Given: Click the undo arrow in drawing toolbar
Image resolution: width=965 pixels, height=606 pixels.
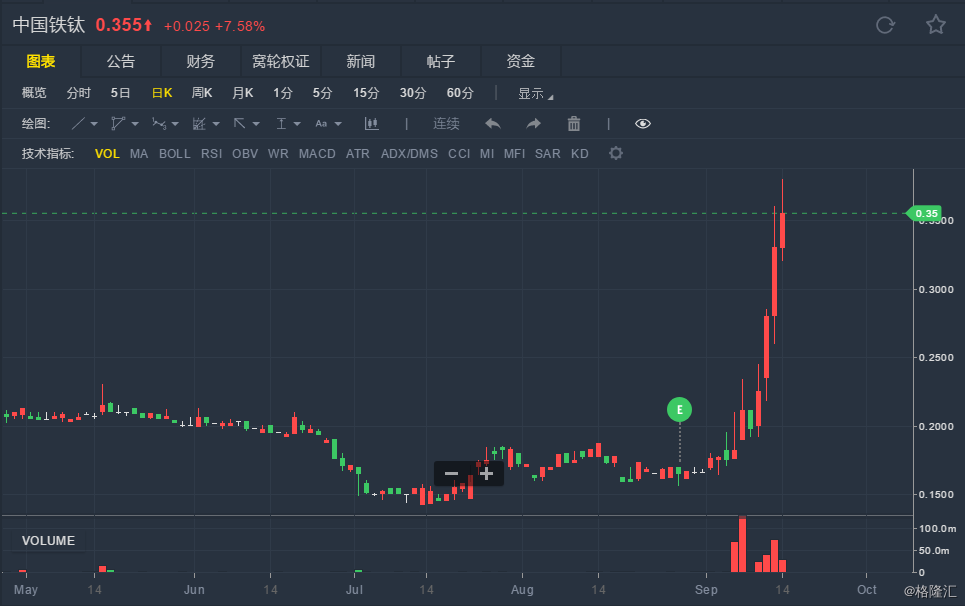Looking at the screenshot, I should coord(493,124).
